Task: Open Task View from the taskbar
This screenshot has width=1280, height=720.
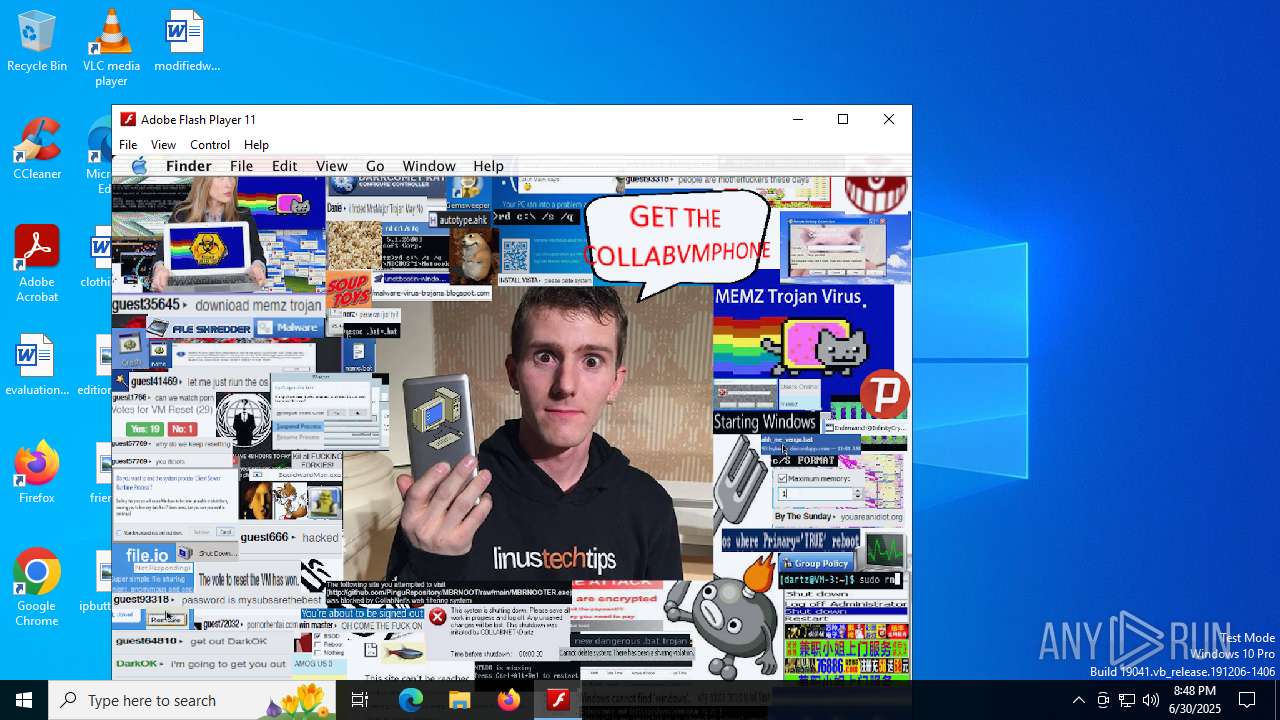Action: [x=360, y=700]
